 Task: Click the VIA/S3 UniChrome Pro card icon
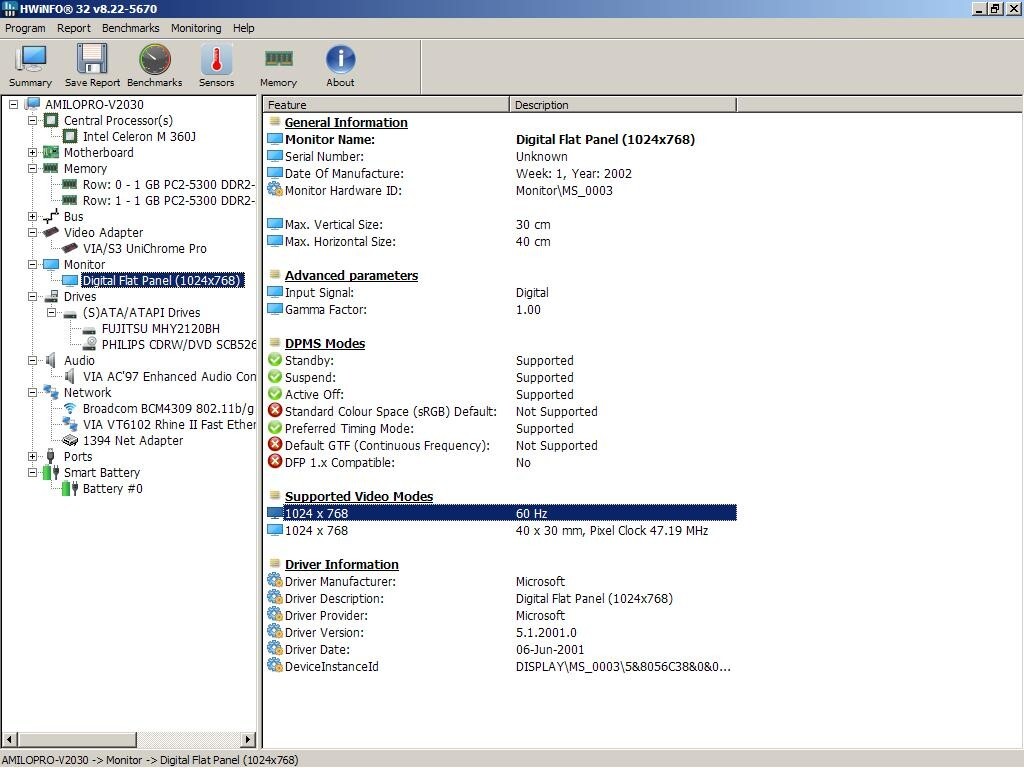(70, 248)
